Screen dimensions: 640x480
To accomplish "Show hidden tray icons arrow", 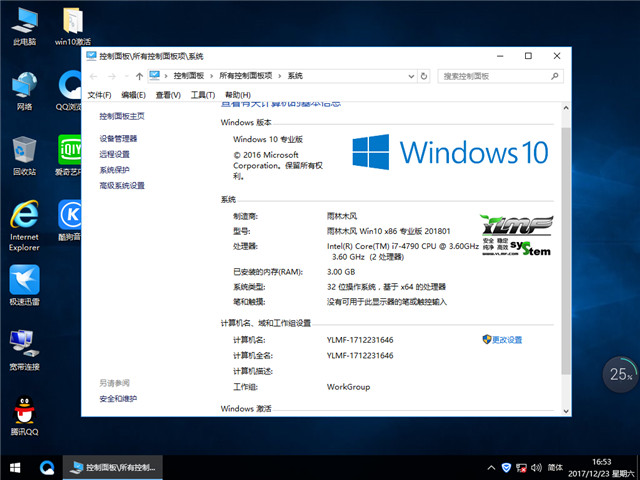I will pos(491,468).
